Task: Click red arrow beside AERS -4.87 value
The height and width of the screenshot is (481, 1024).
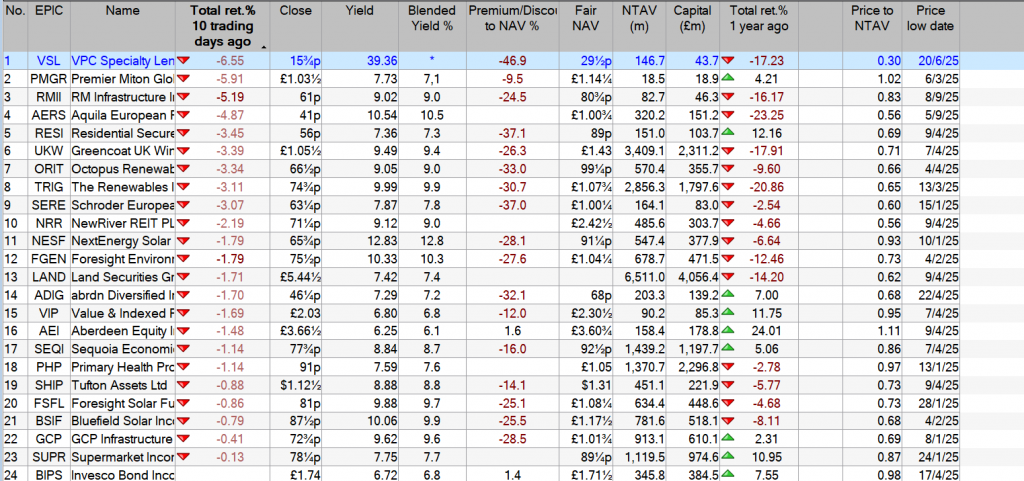Action: coord(183,116)
